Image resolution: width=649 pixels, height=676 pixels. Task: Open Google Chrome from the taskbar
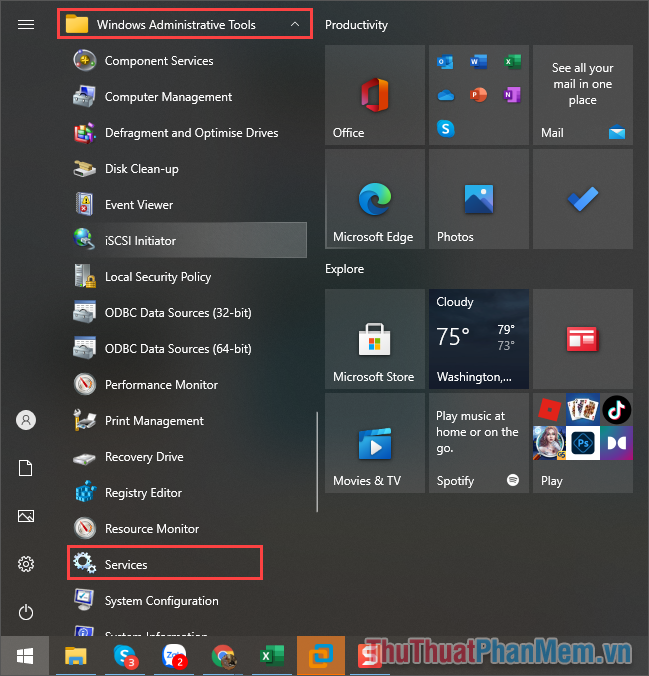223,656
